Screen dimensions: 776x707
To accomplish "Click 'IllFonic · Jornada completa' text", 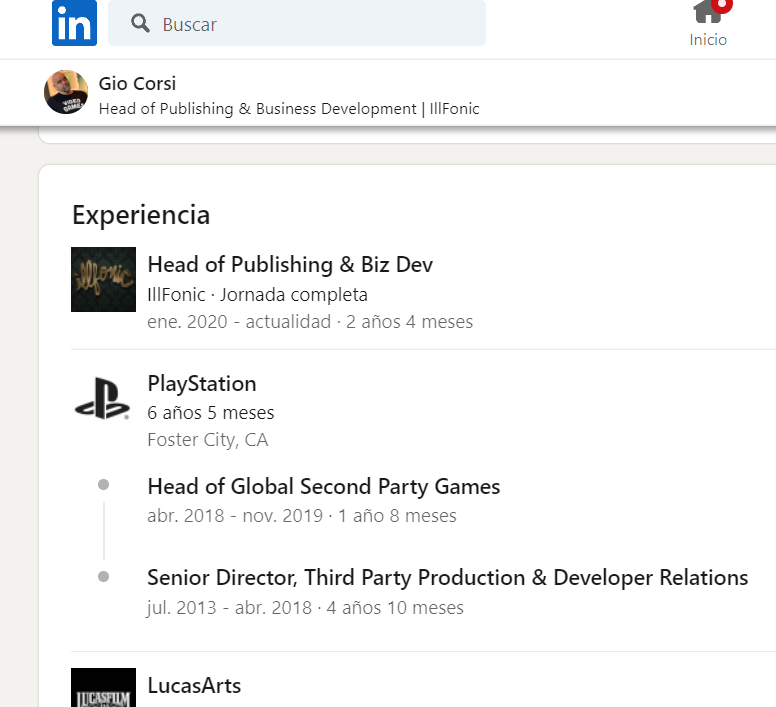I will tap(257, 295).
